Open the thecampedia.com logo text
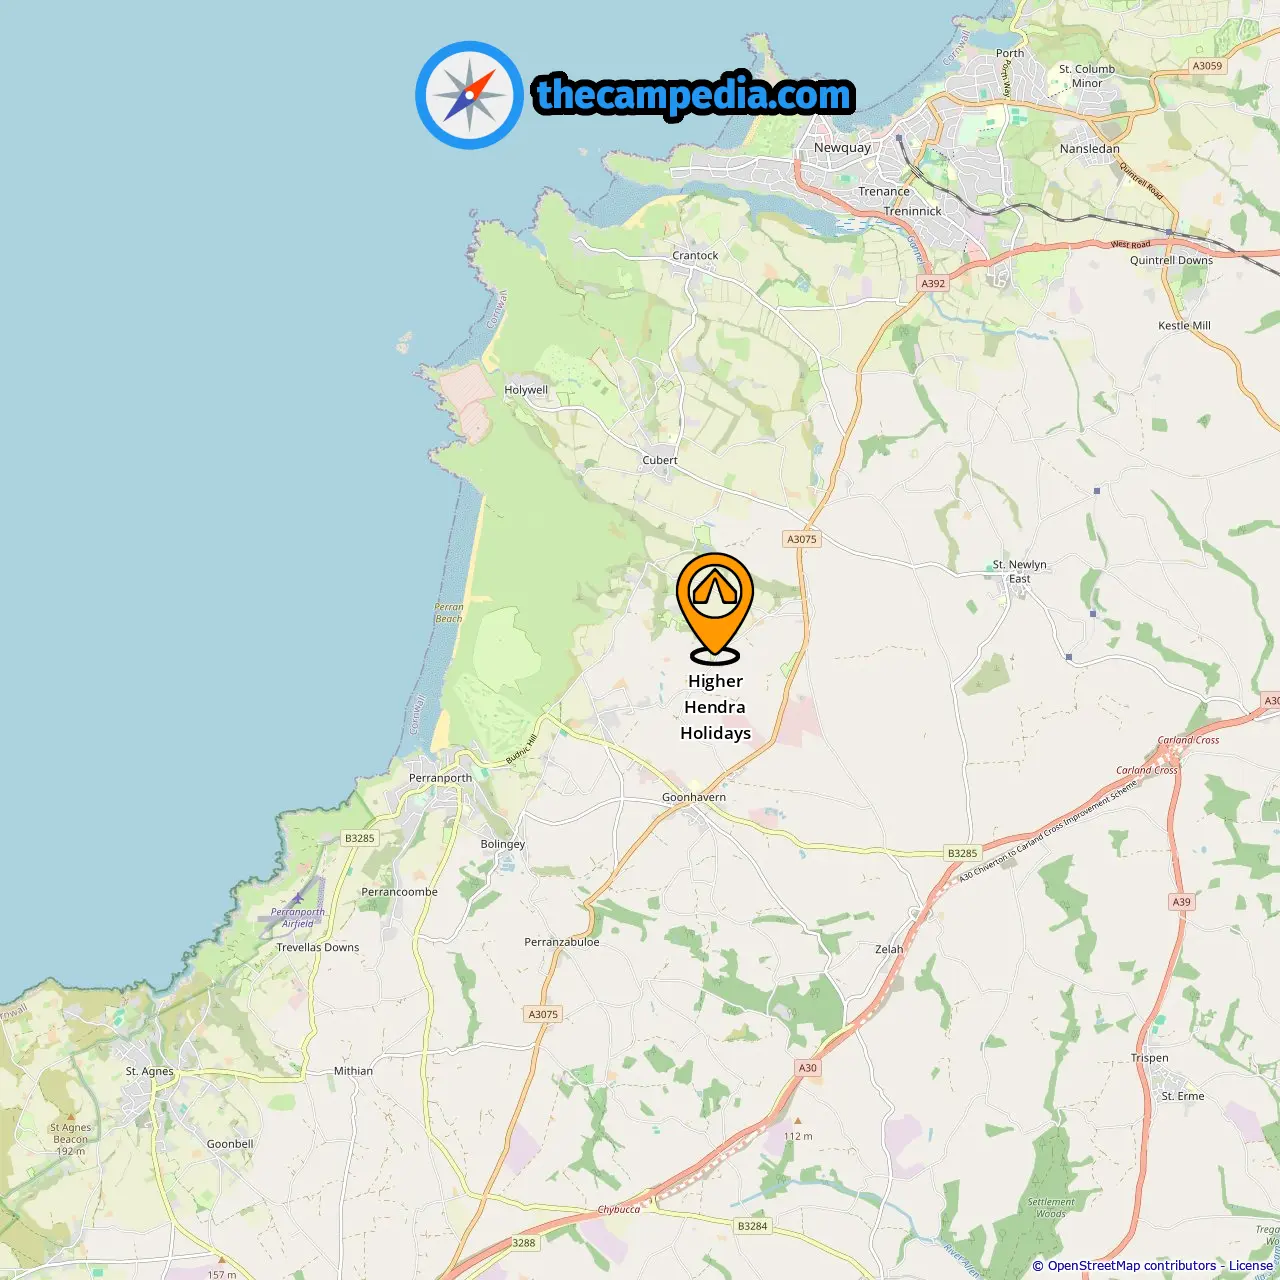 [x=694, y=95]
